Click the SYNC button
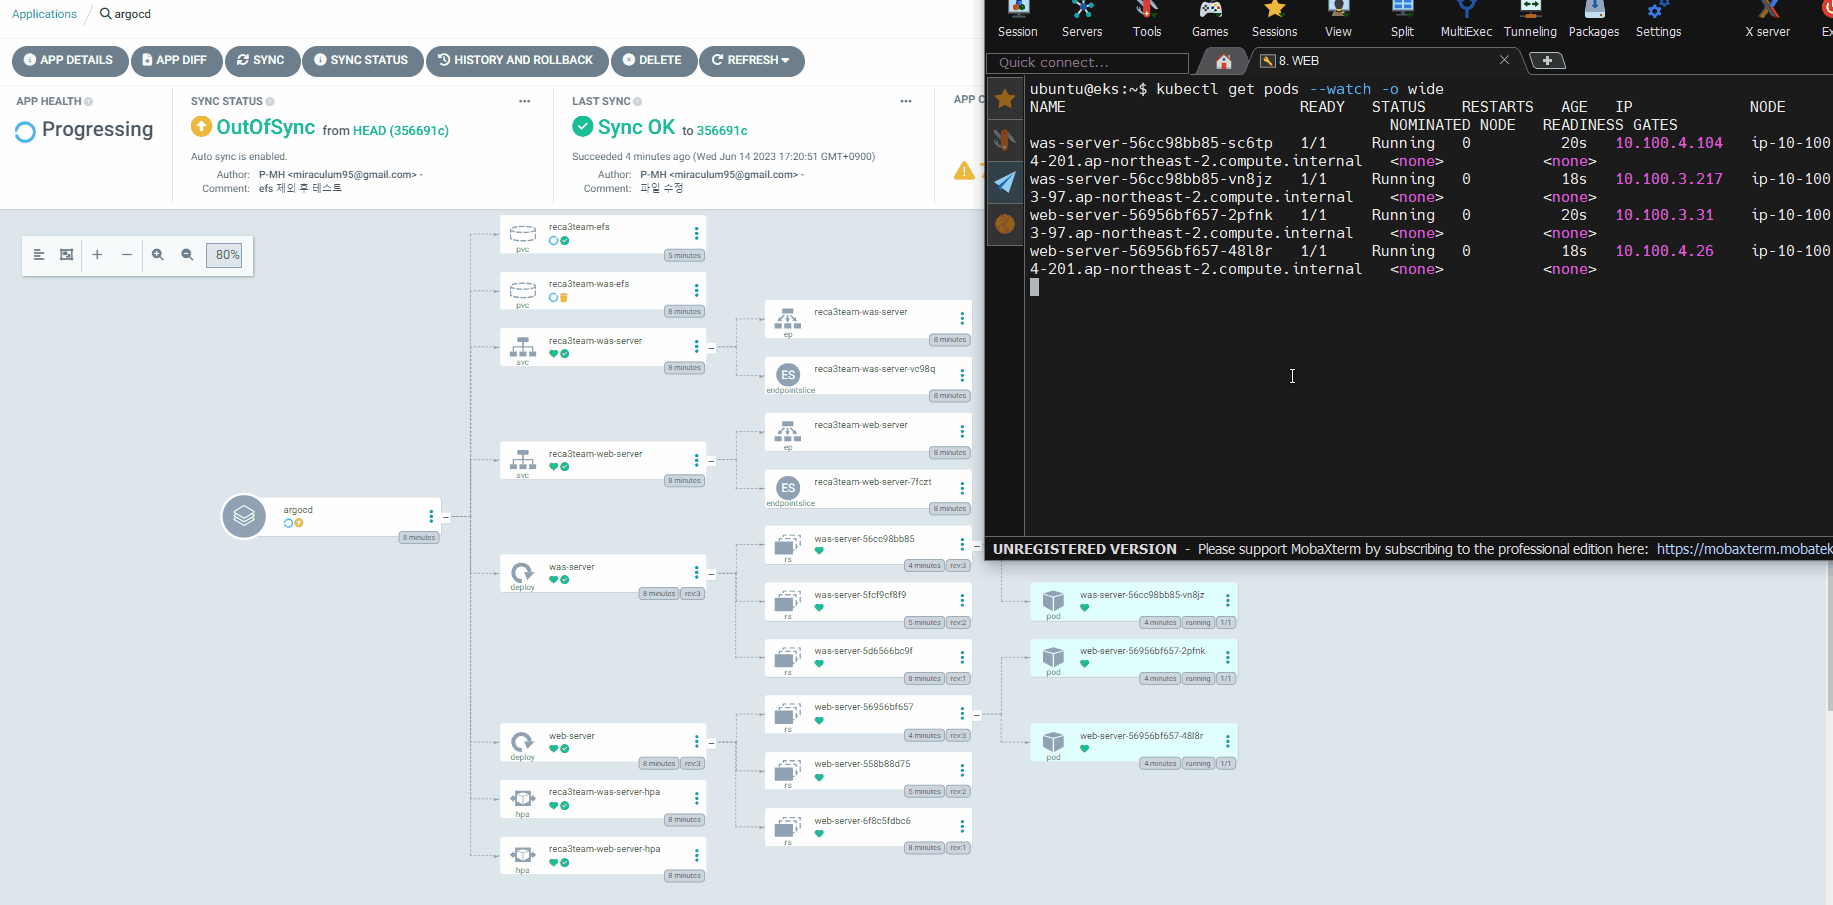Viewport: 1833px width, 905px height. coord(261,60)
